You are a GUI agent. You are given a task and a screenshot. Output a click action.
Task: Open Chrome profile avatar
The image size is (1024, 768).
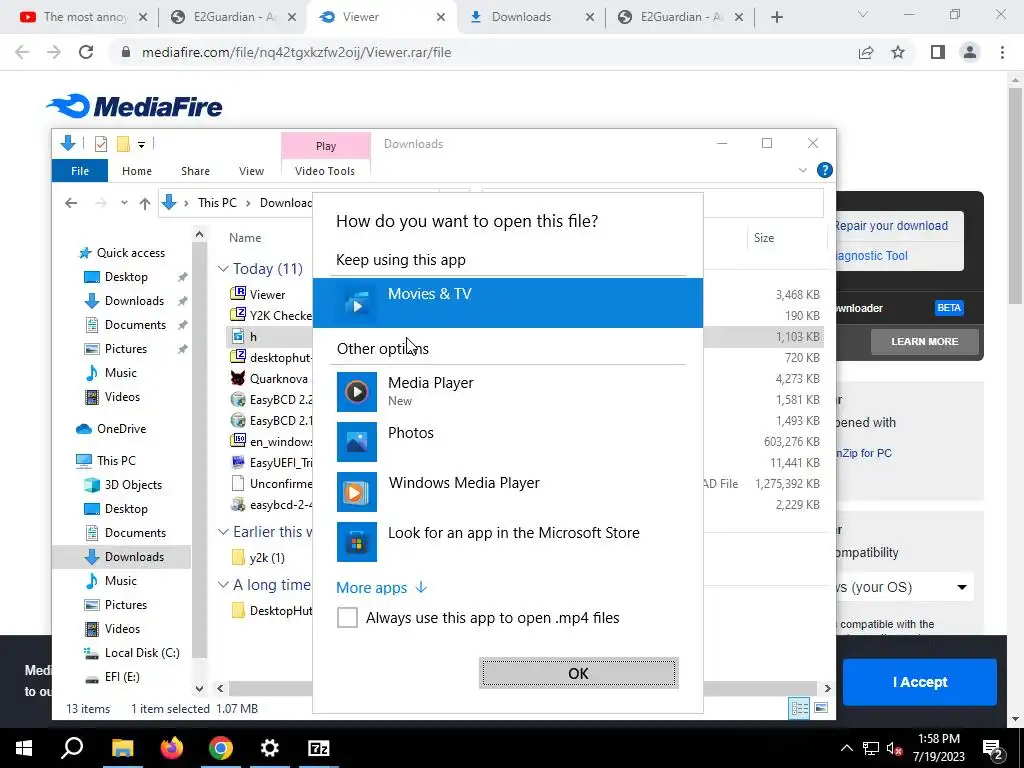pos(970,52)
